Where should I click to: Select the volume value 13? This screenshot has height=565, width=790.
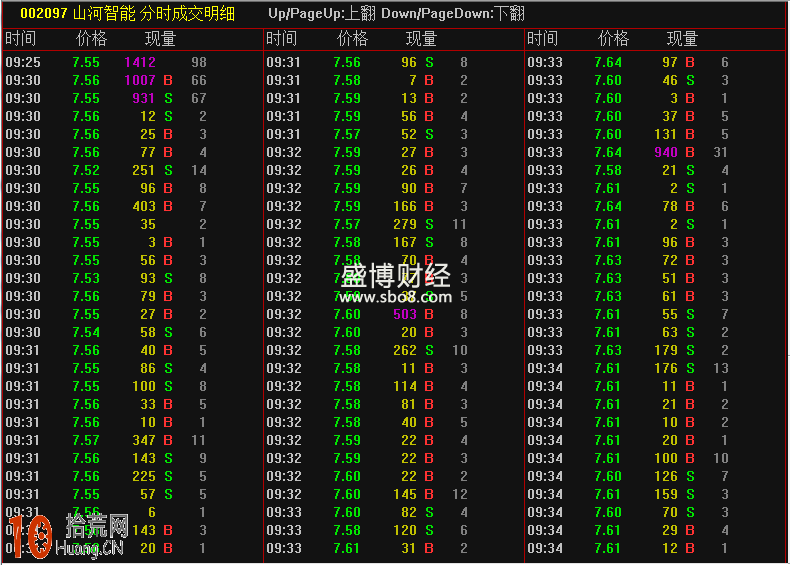(x=409, y=98)
